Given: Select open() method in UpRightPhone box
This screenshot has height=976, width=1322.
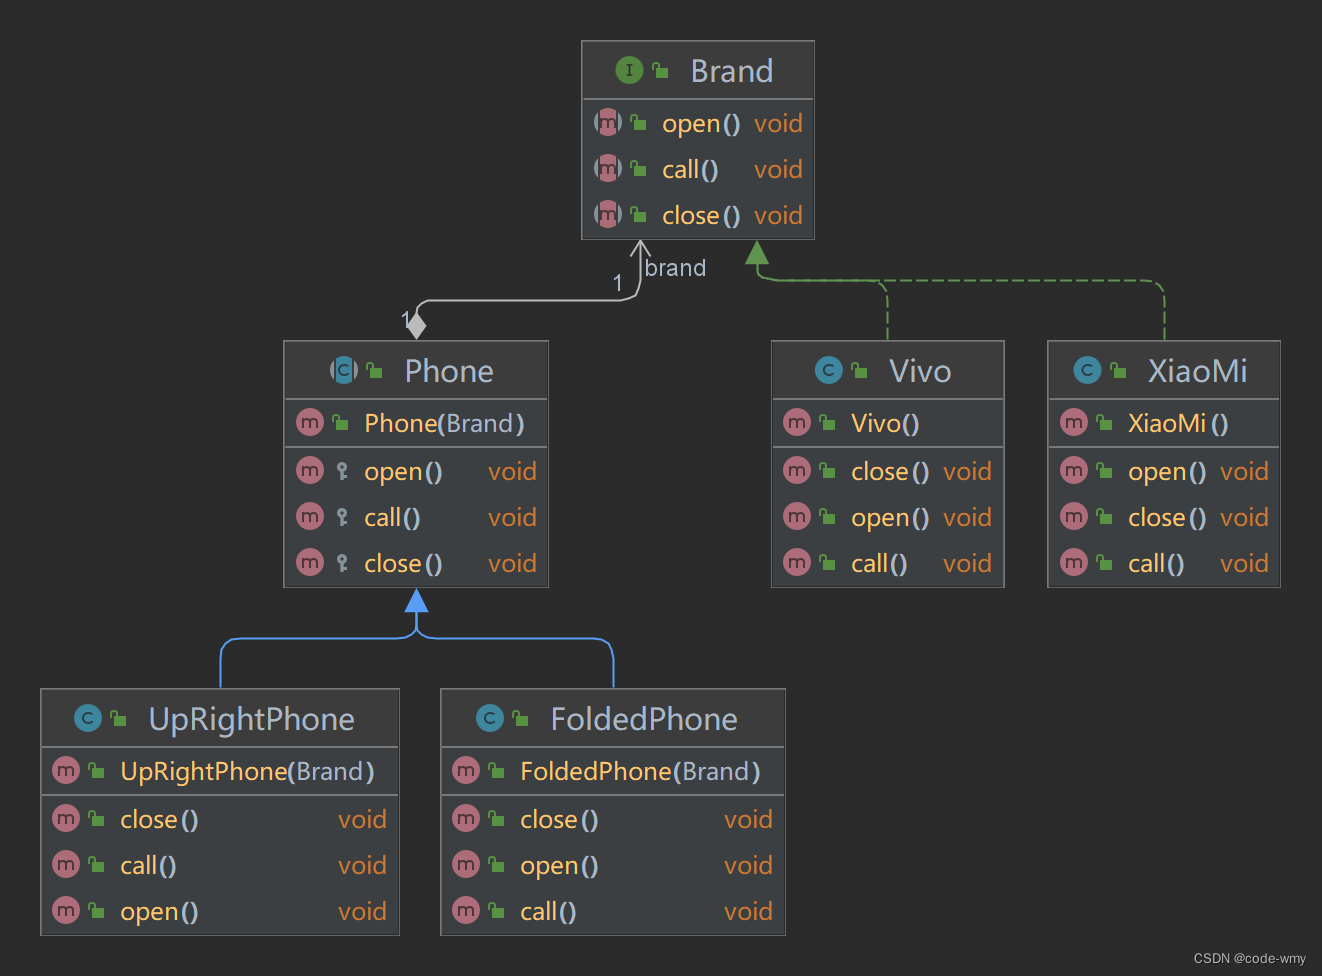Looking at the screenshot, I should (x=220, y=911).
